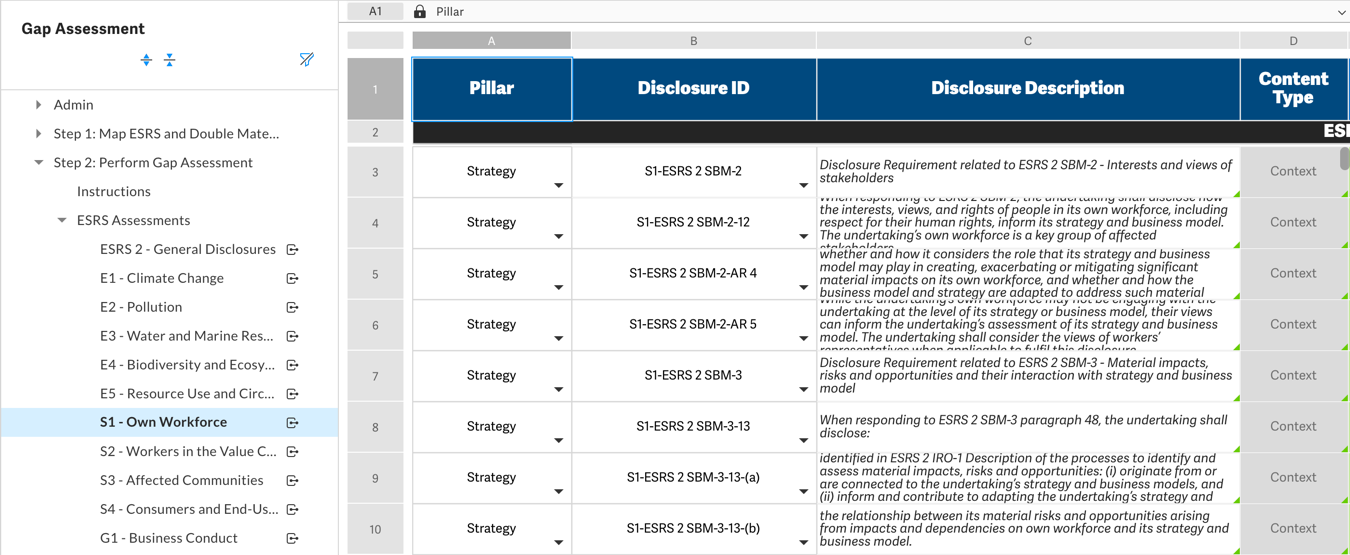Open Pillar dropdown in row 8
The width and height of the screenshot is (1350, 555).
pyautogui.click(x=559, y=441)
